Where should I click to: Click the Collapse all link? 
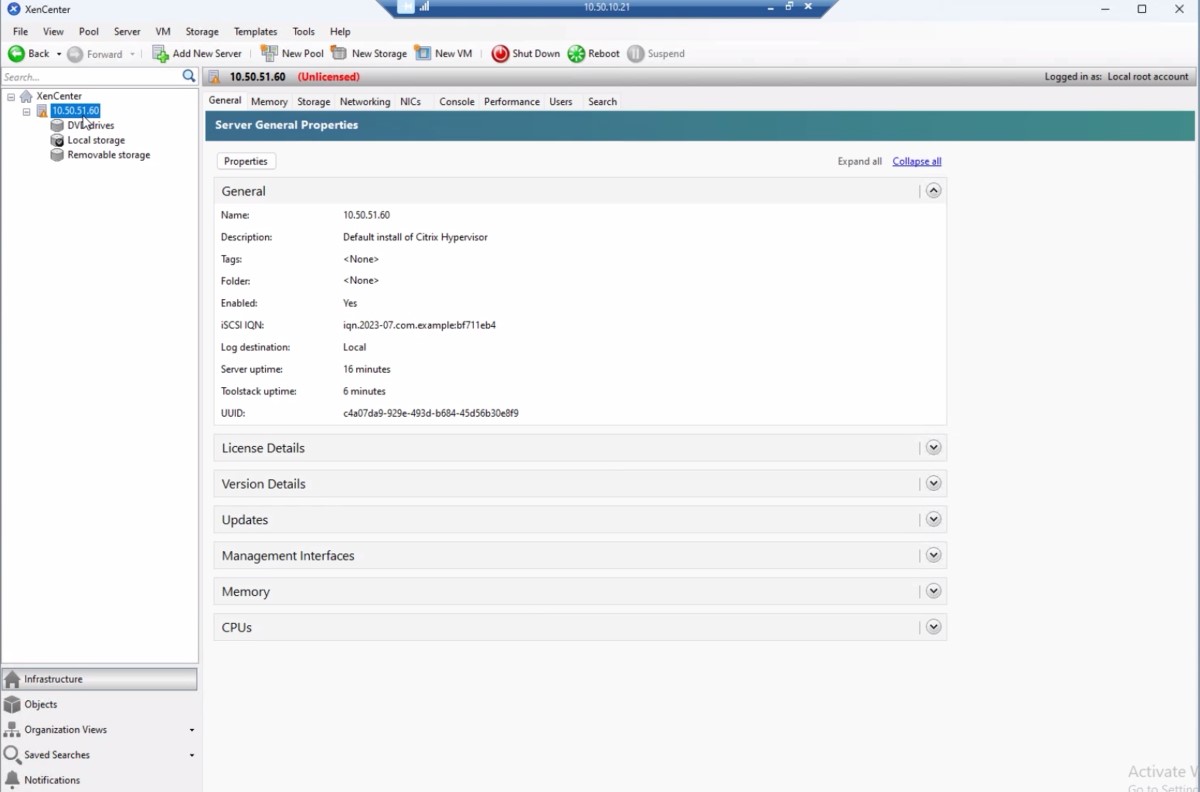[x=916, y=161]
